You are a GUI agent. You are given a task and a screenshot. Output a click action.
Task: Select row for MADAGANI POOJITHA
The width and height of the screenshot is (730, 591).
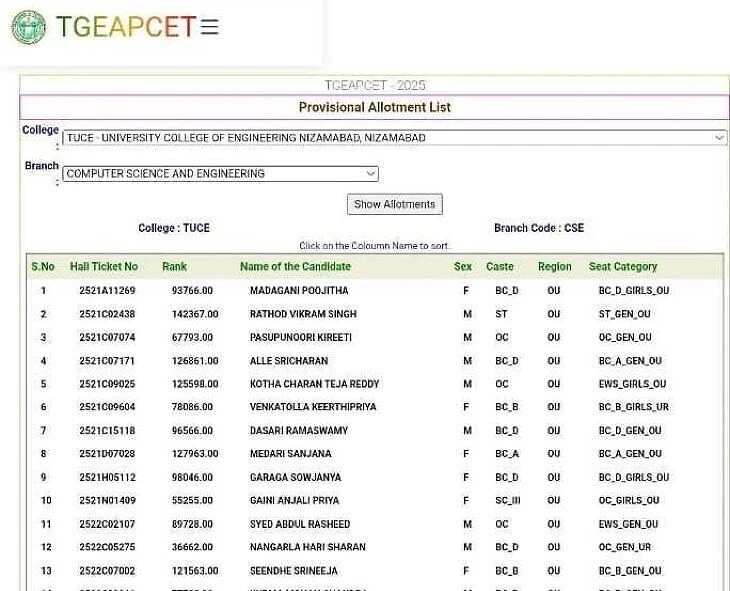point(299,291)
